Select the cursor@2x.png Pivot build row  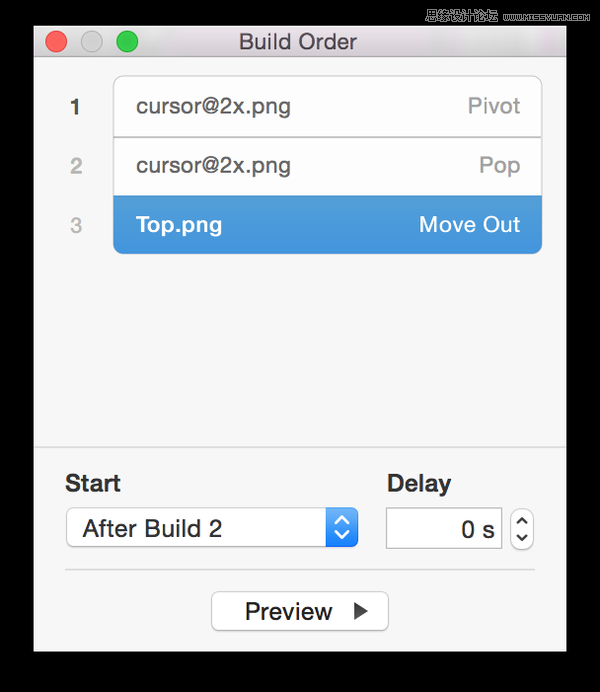[x=327, y=106]
